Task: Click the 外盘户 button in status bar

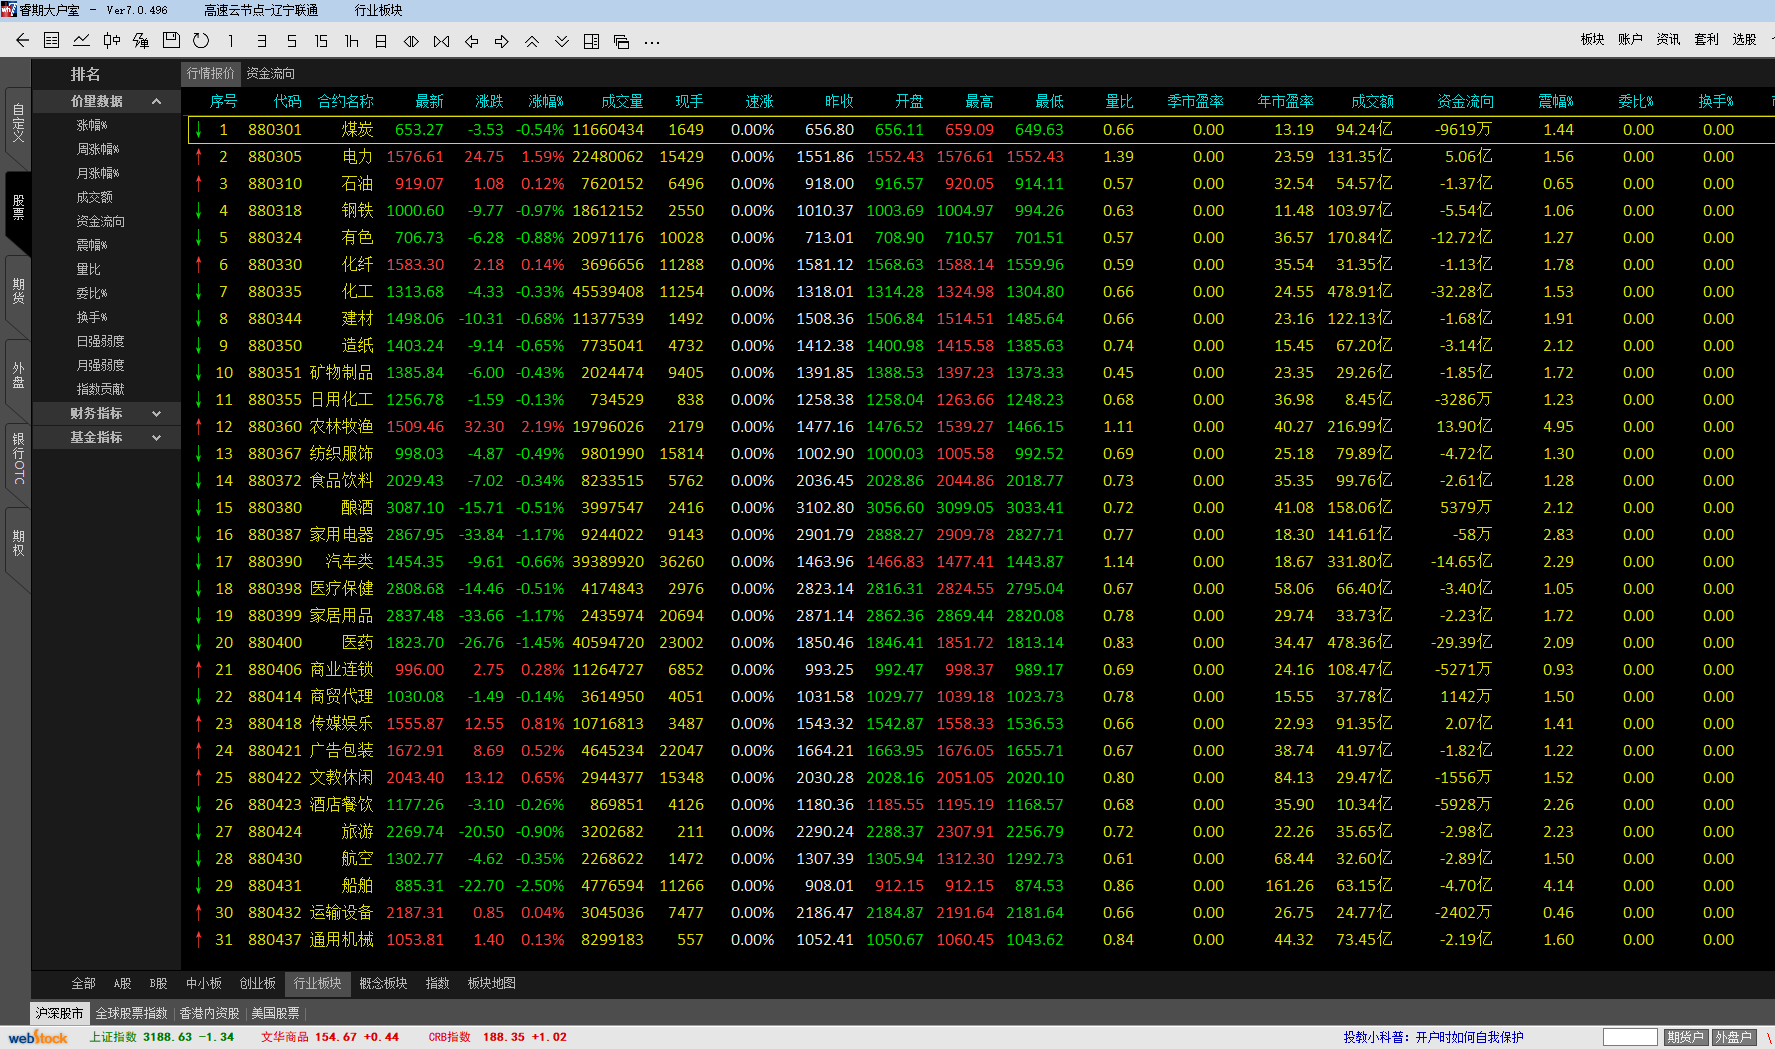Action: pyautogui.click(x=1733, y=1037)
